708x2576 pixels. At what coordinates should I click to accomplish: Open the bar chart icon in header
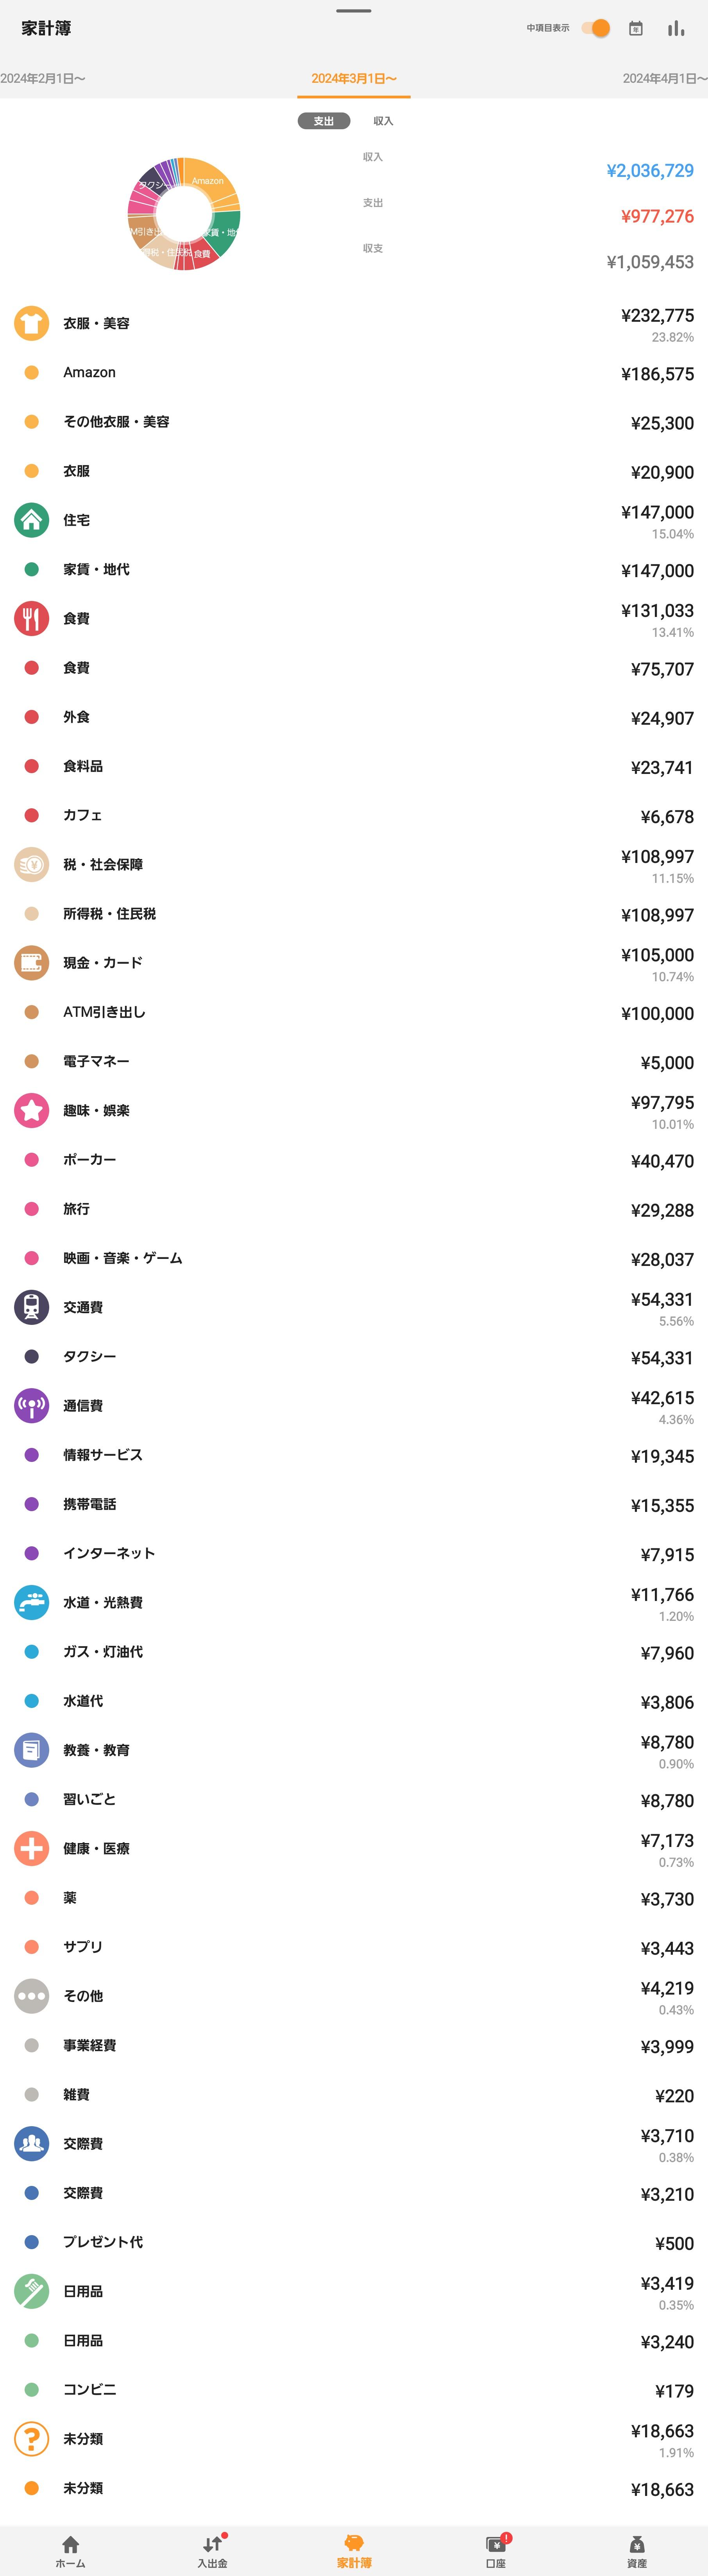[x=676, y=28]
